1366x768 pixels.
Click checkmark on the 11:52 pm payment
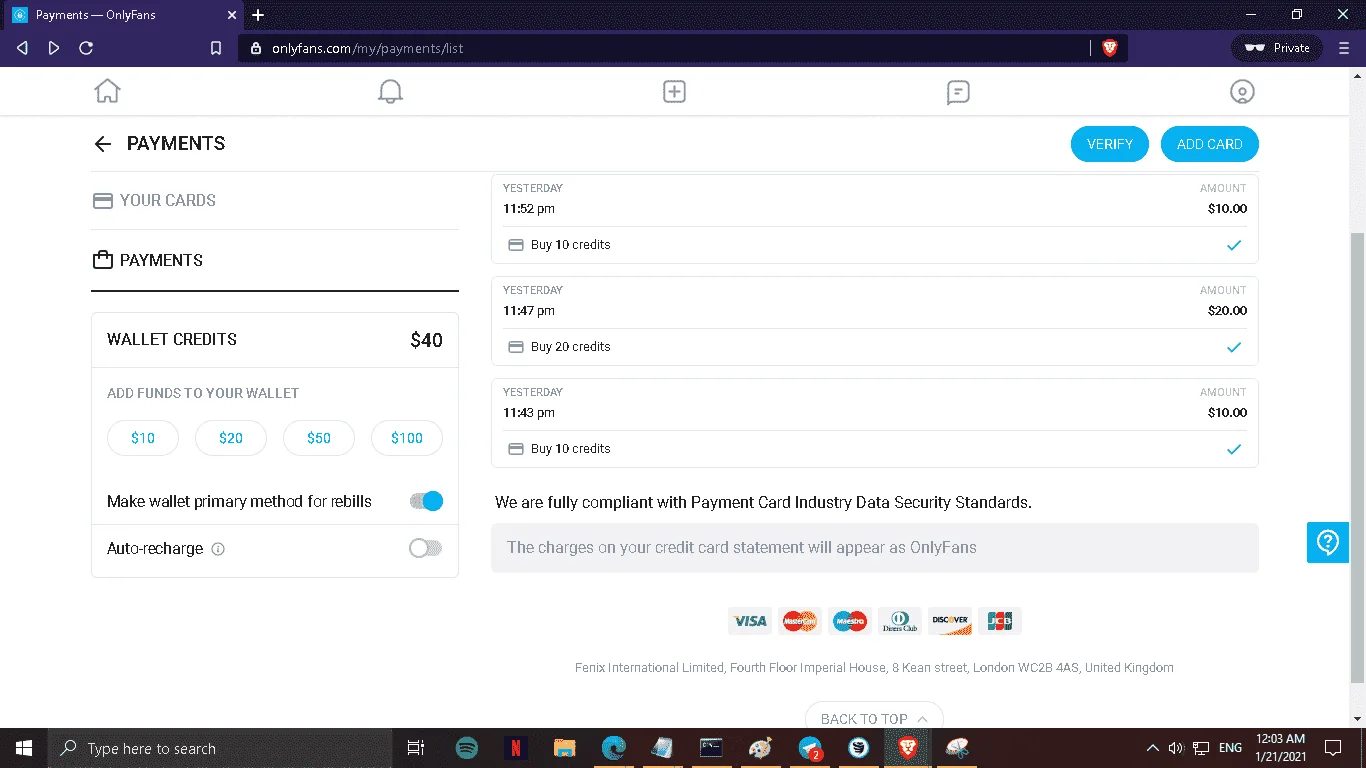tap(1234, 245)
